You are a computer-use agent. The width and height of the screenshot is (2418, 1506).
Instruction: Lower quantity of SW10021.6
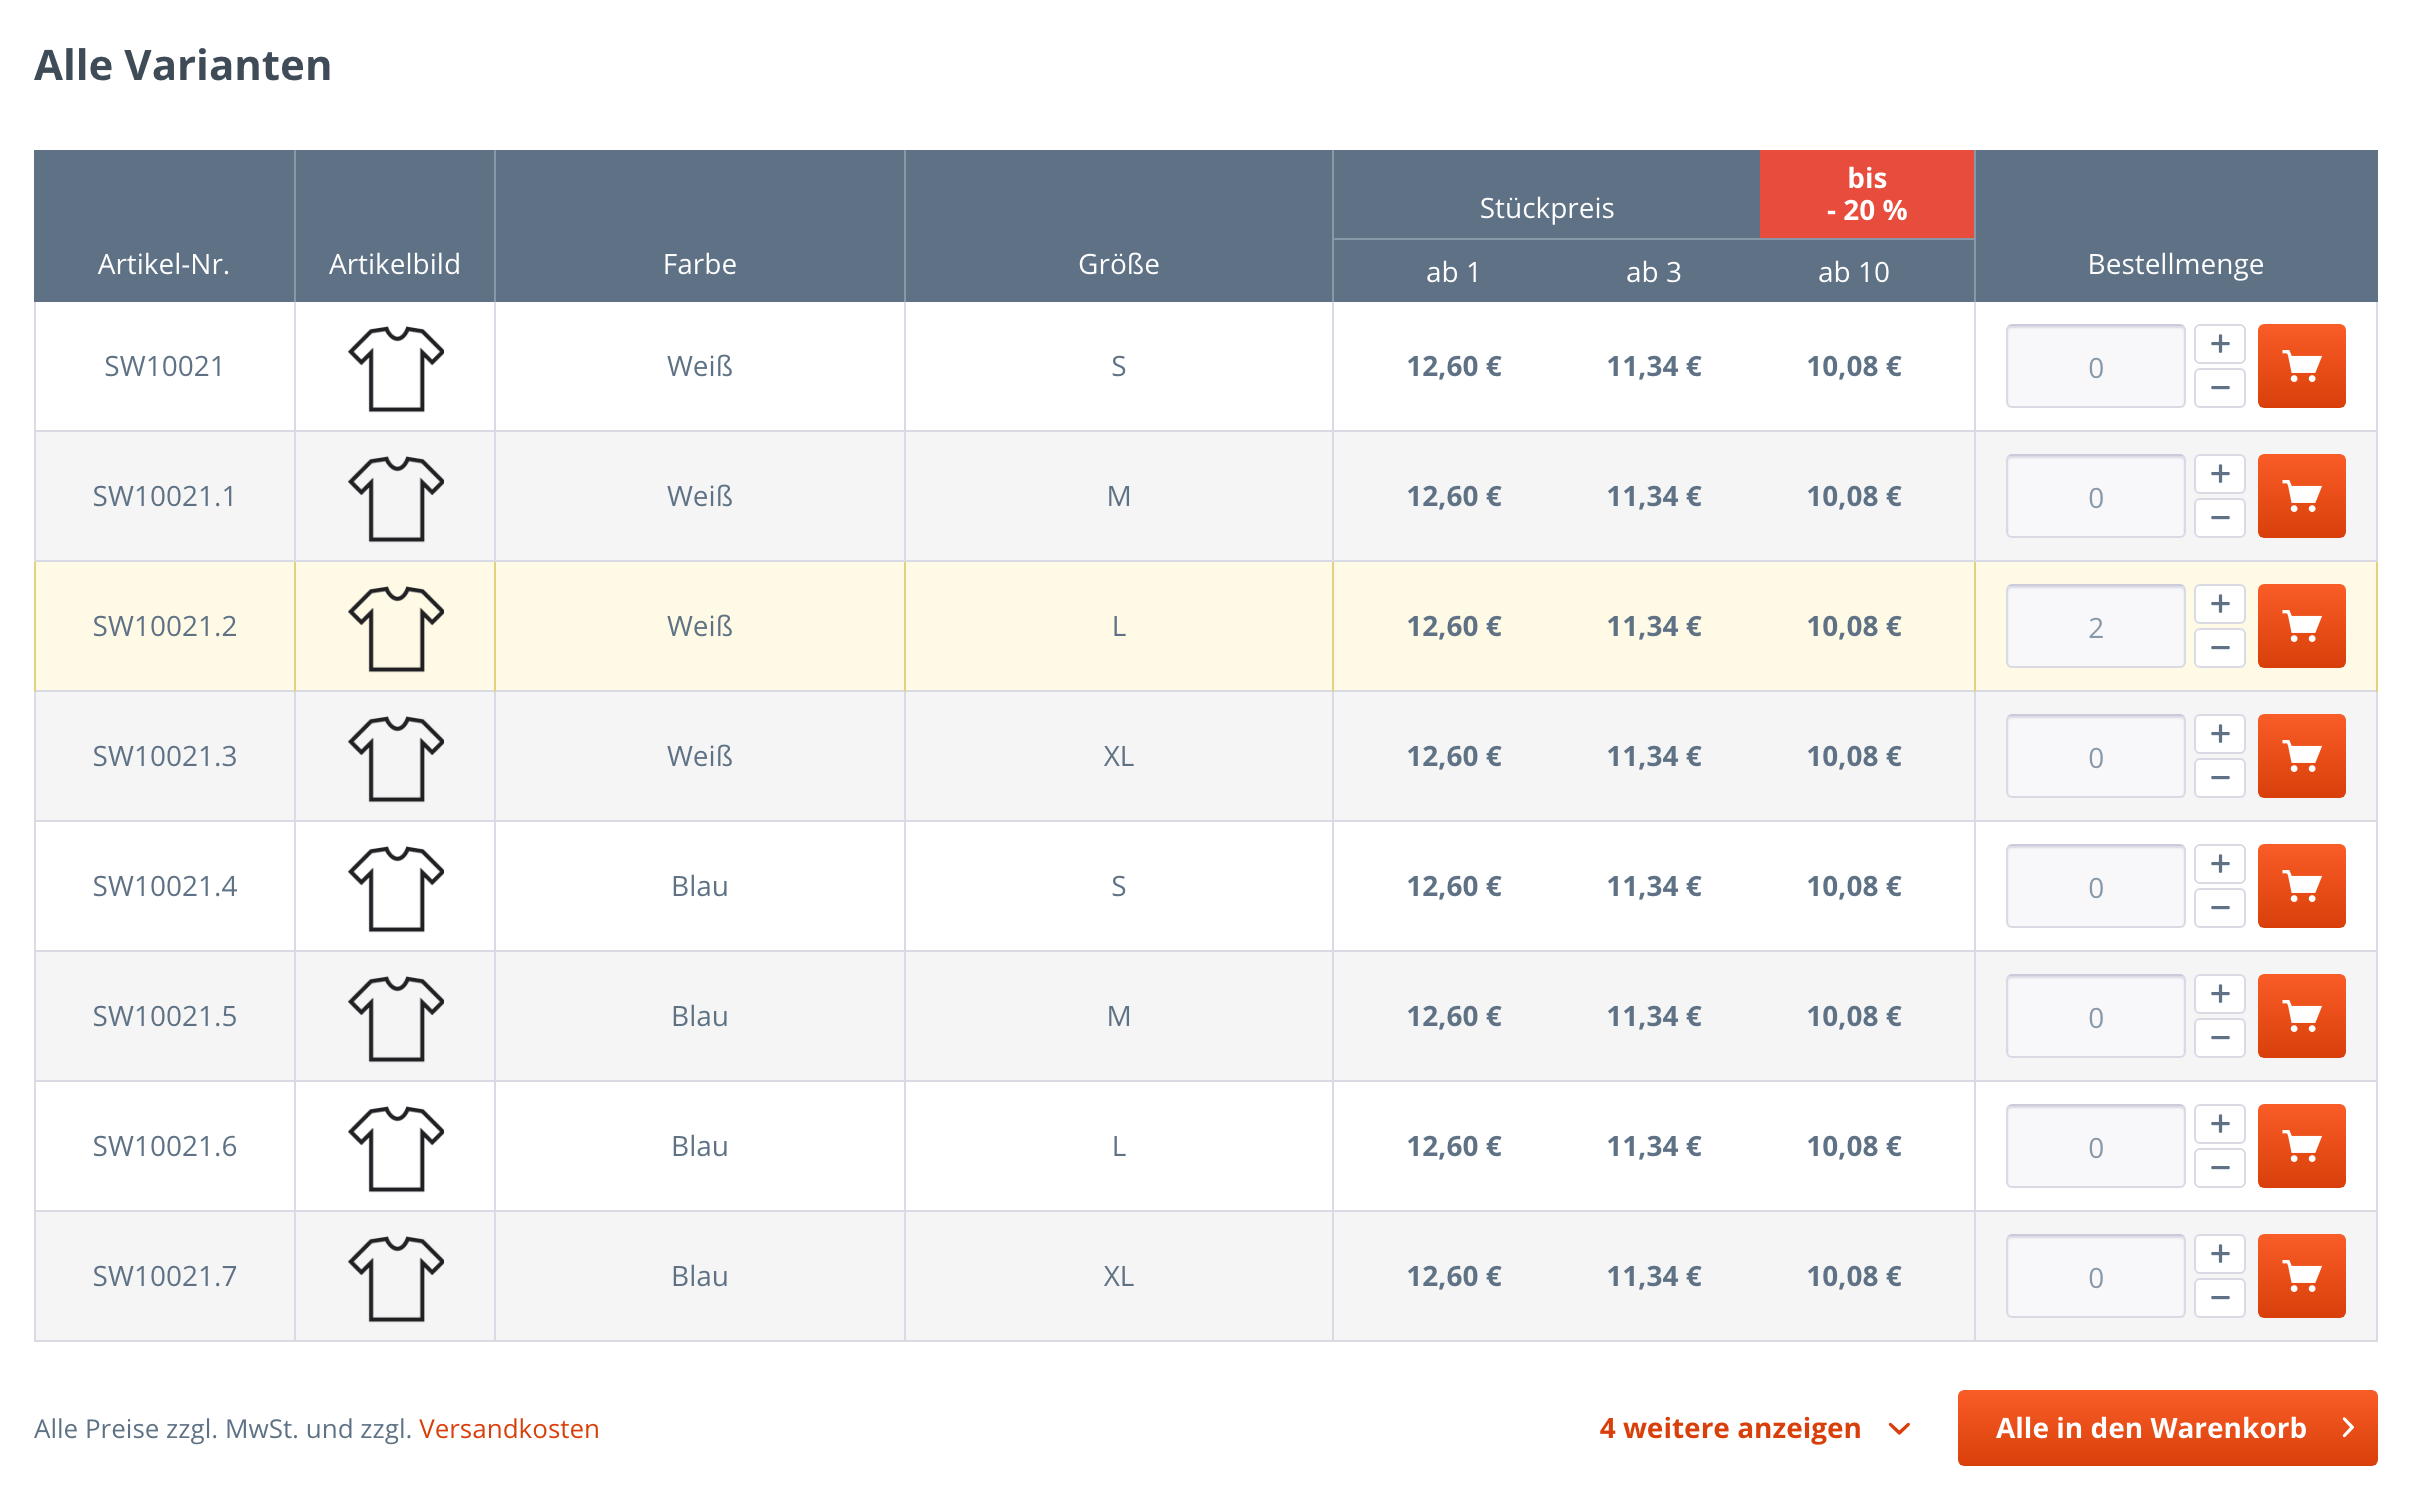[2220, 1168]
